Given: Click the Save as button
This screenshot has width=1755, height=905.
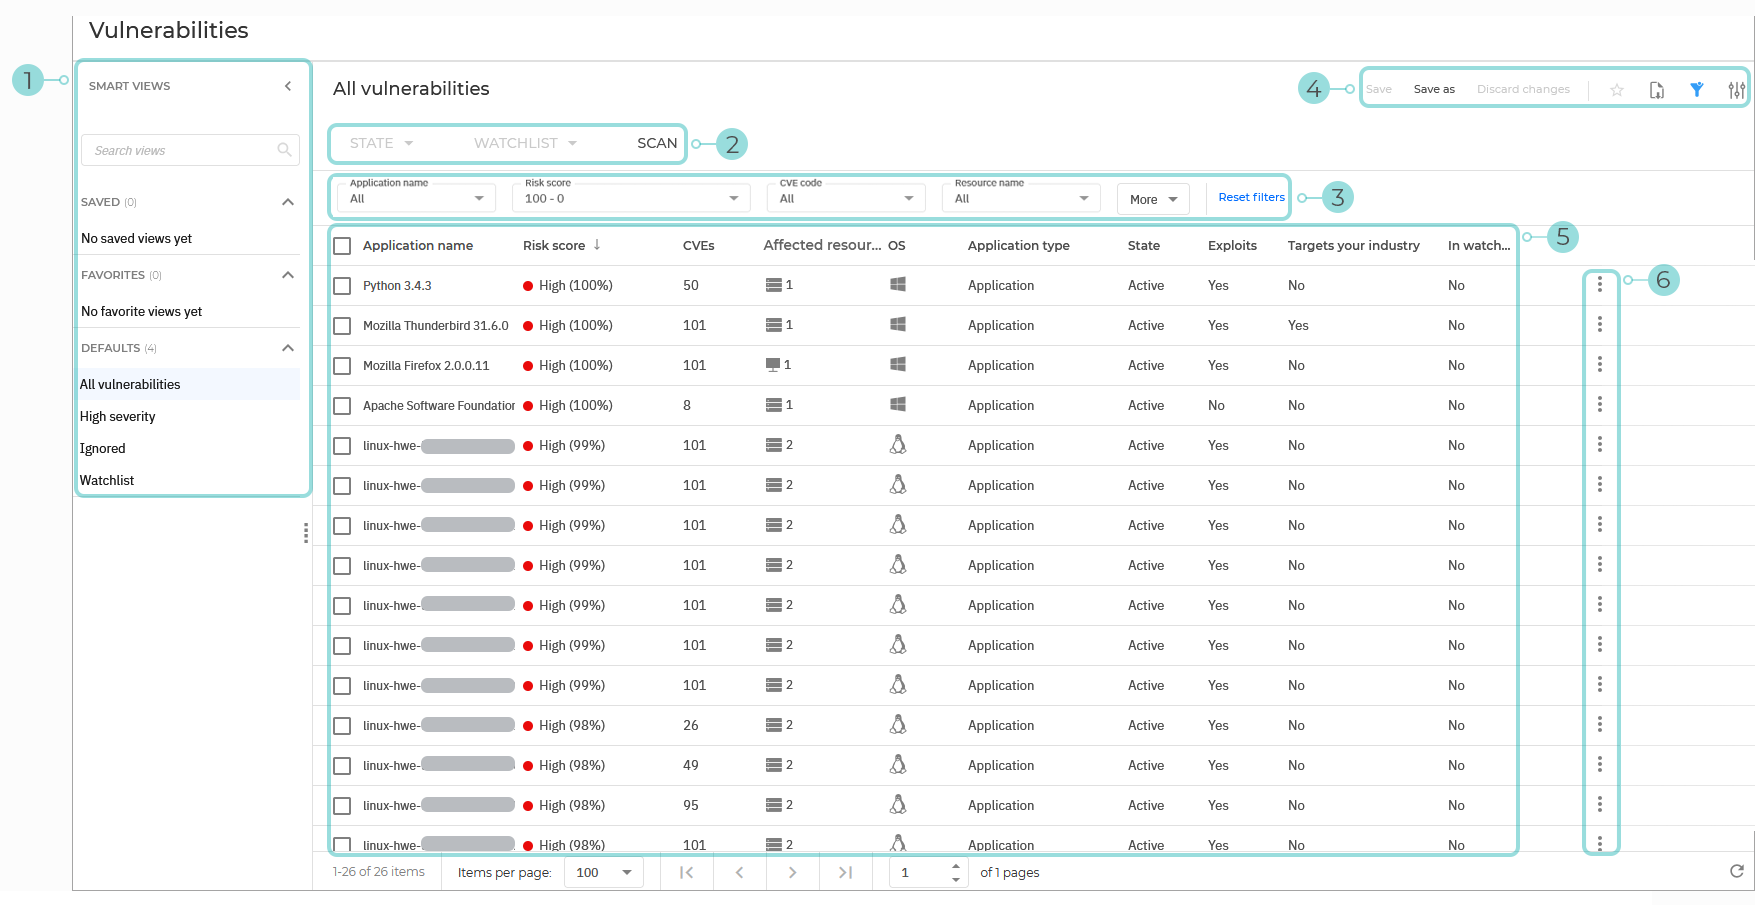Looking at the screenshot, I should (x=1433, y=89).
